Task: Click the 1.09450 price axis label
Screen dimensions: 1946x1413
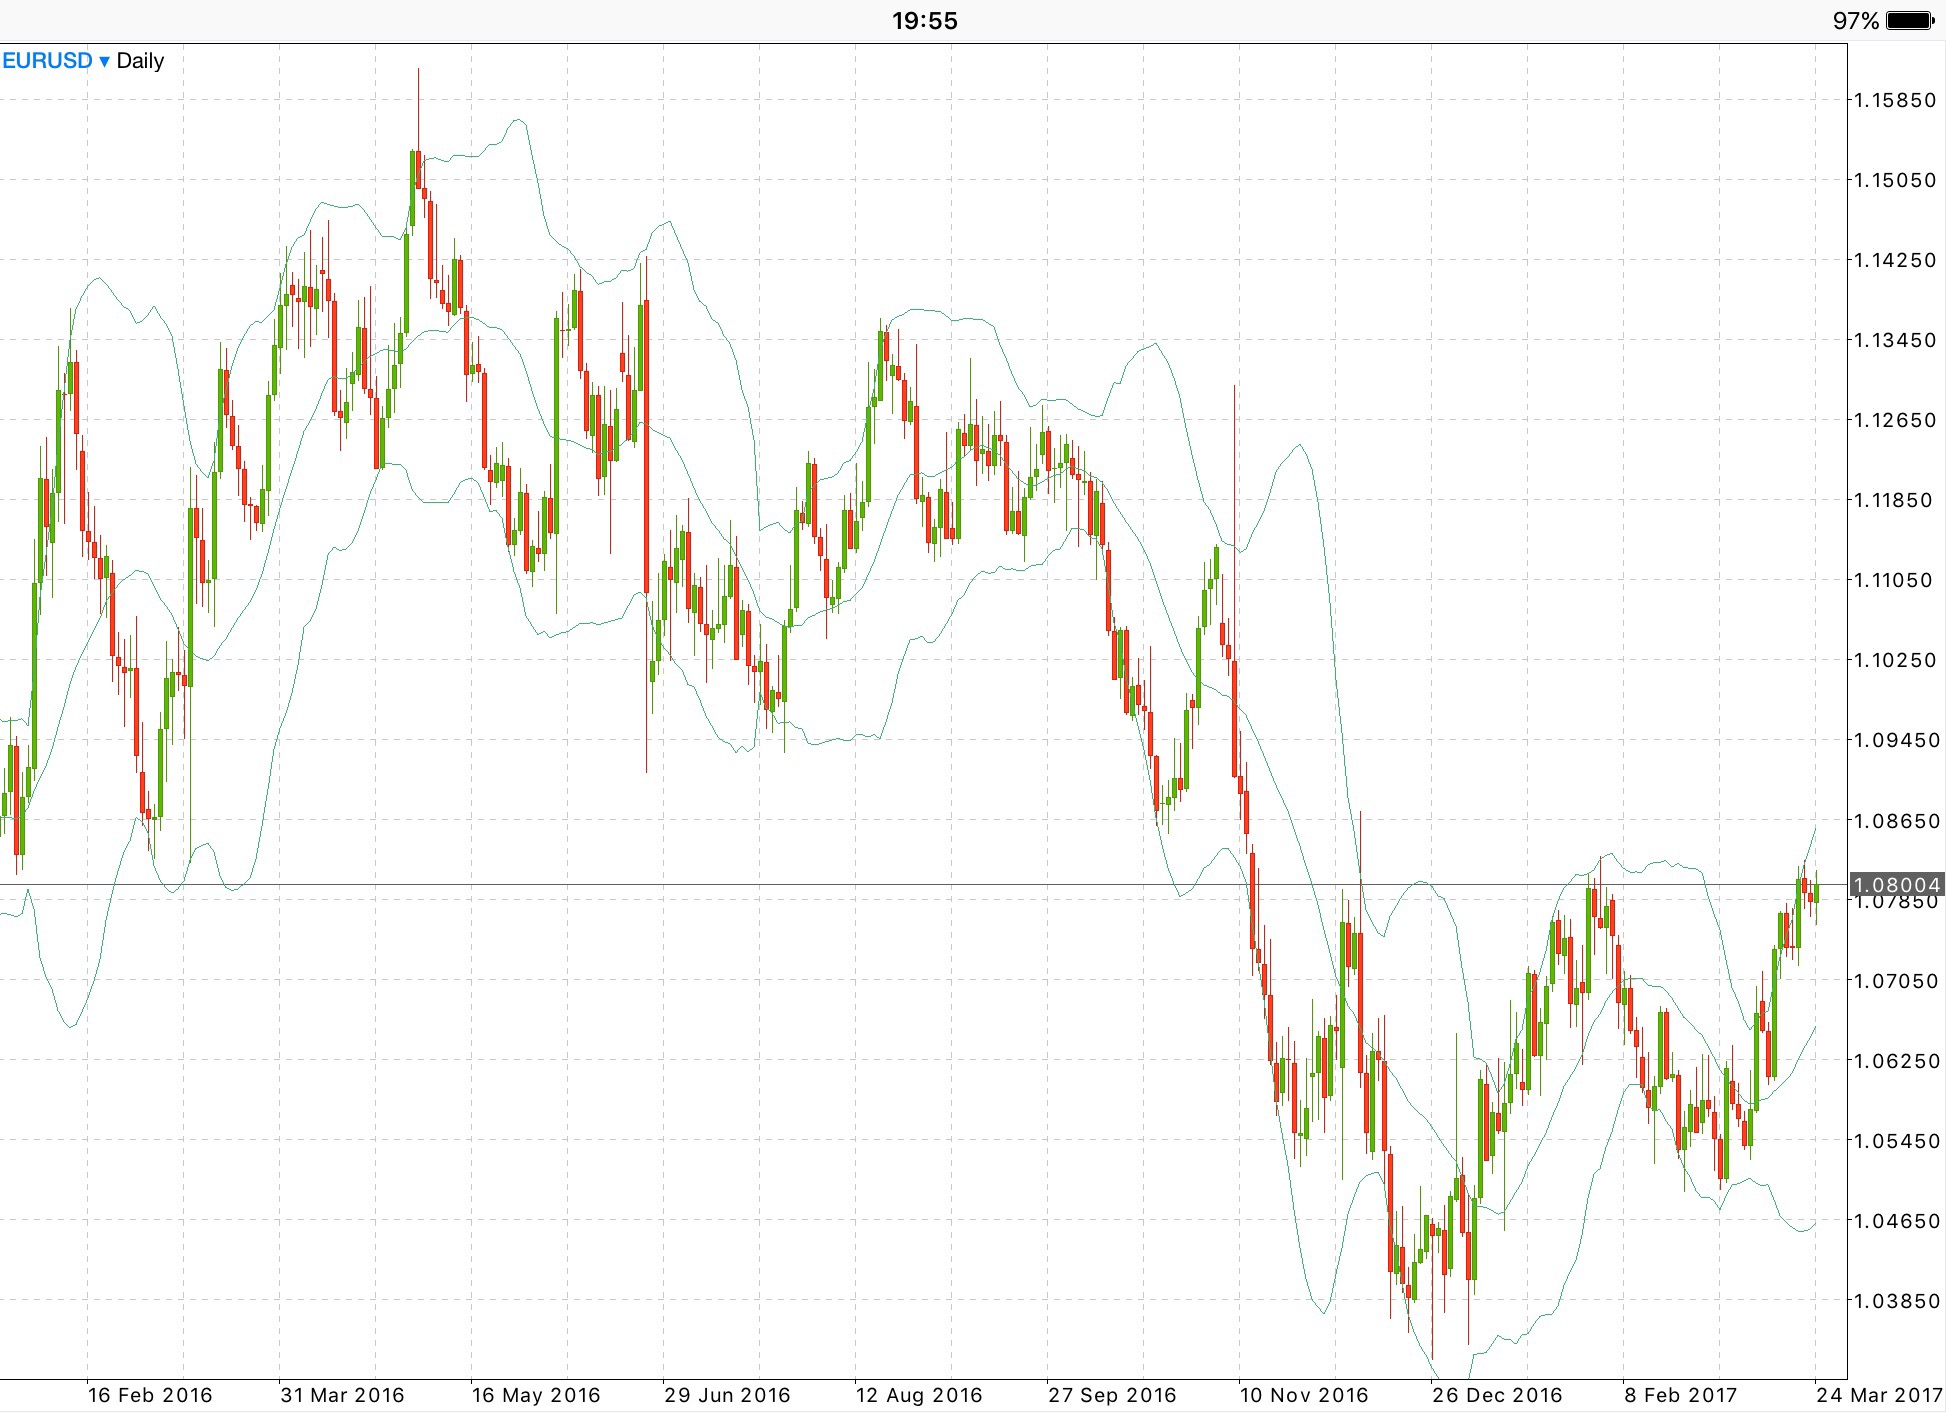Action: pos(1897,740)
